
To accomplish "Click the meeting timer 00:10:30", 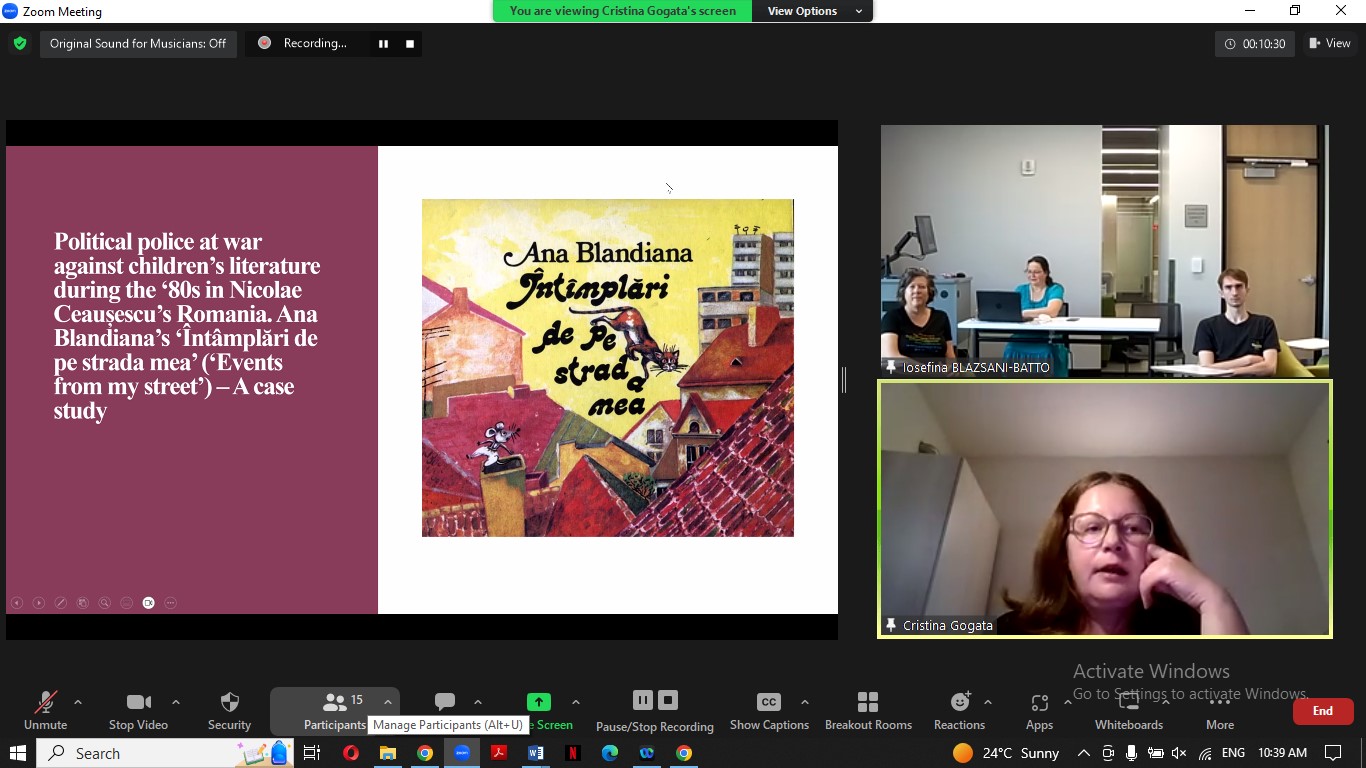I will [x=1255, y=44].
